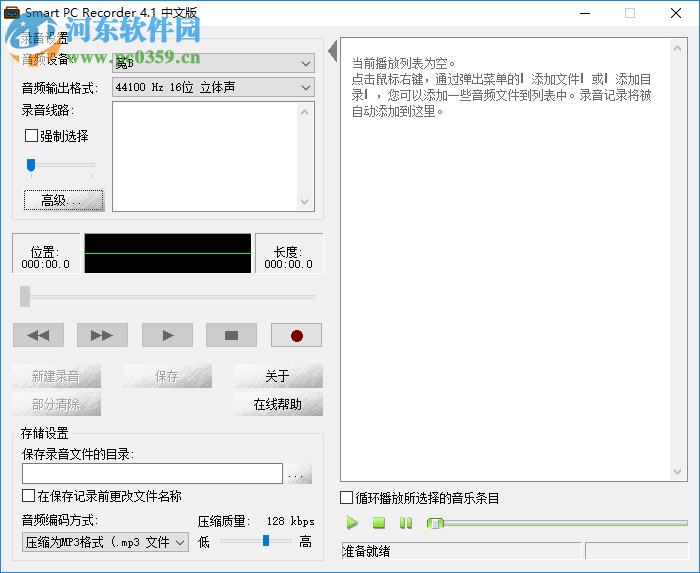Click the playlist scroll down arrow

point(677,472)
